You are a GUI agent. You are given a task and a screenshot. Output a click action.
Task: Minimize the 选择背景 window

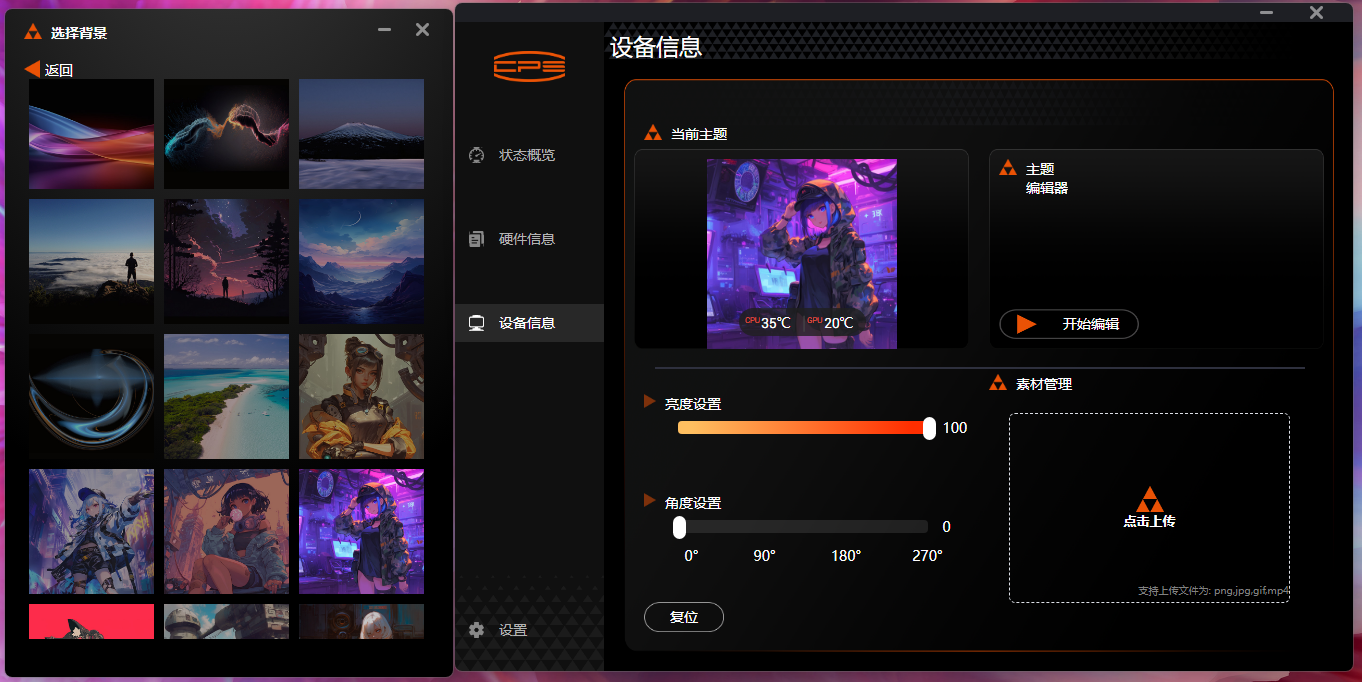(384, 30)
